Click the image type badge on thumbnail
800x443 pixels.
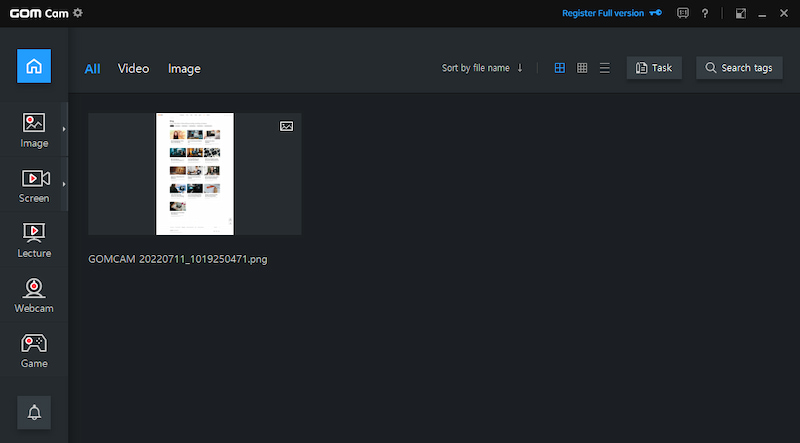(287, 126)
